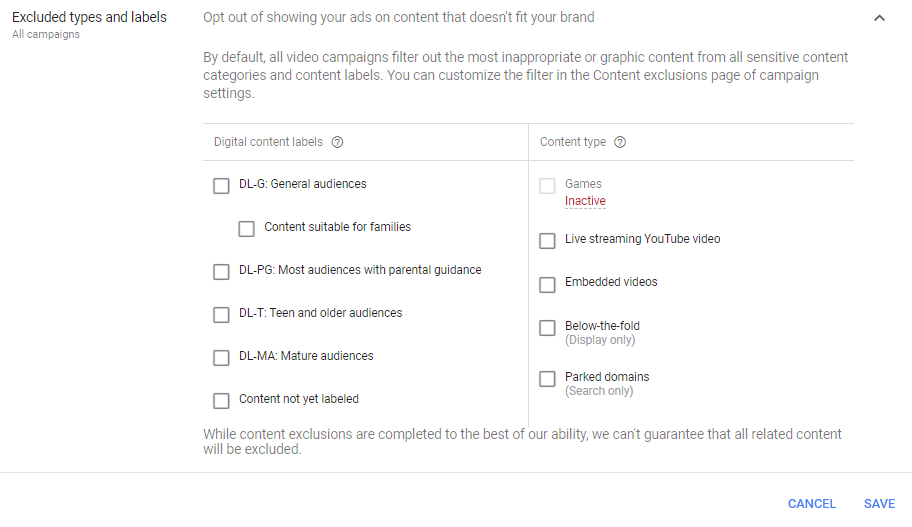Collapse the Excluded types and labels section
912x527 pixels.
(x=879, y=18)
